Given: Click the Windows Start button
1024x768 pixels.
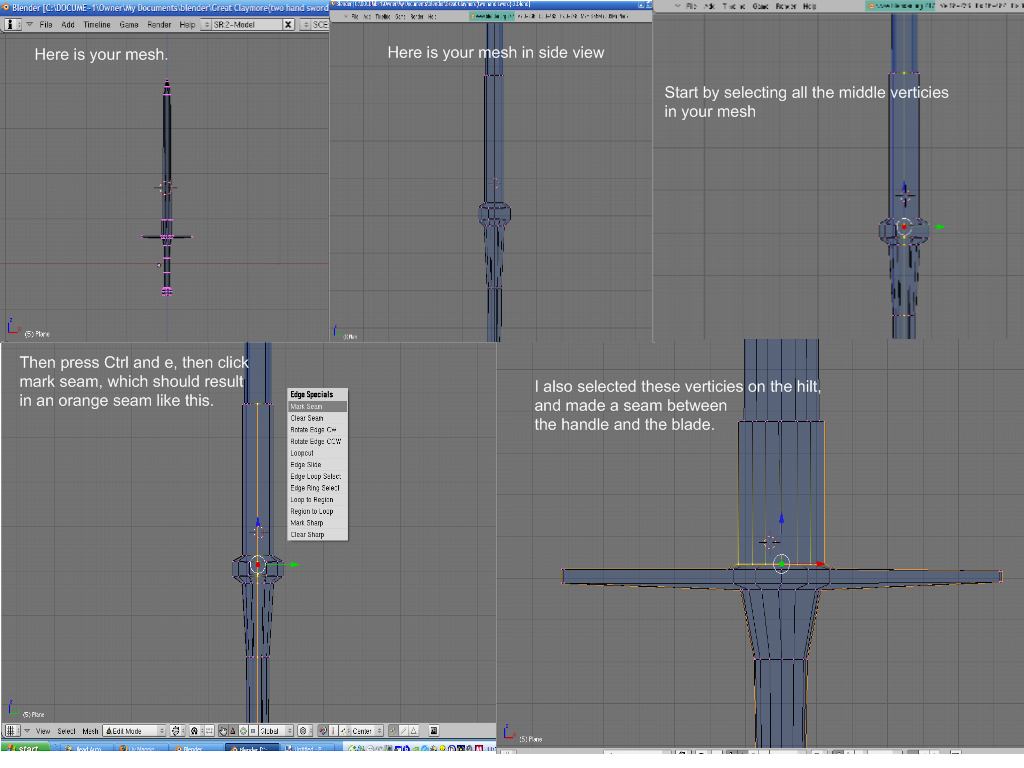Looking at the screenshot, I should (x=24, y=748).
